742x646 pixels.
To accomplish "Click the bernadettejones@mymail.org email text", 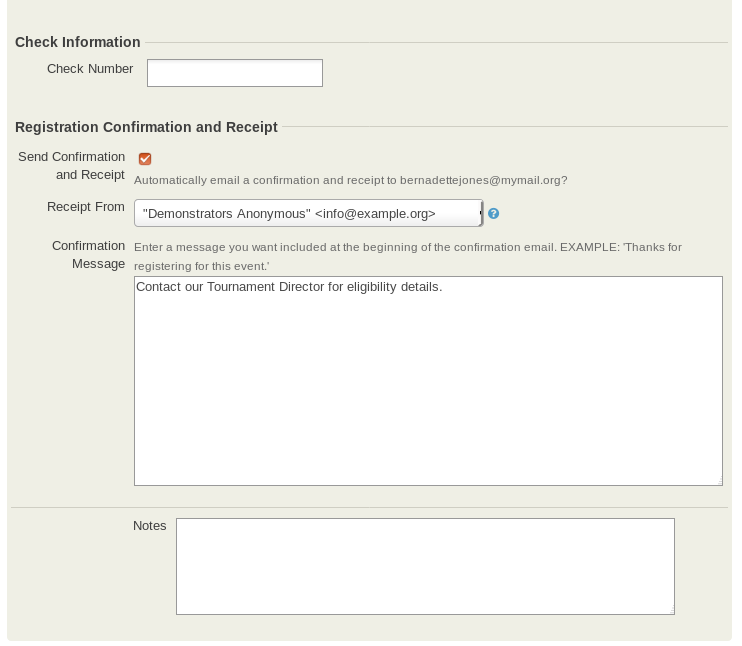I will point(482,181).
